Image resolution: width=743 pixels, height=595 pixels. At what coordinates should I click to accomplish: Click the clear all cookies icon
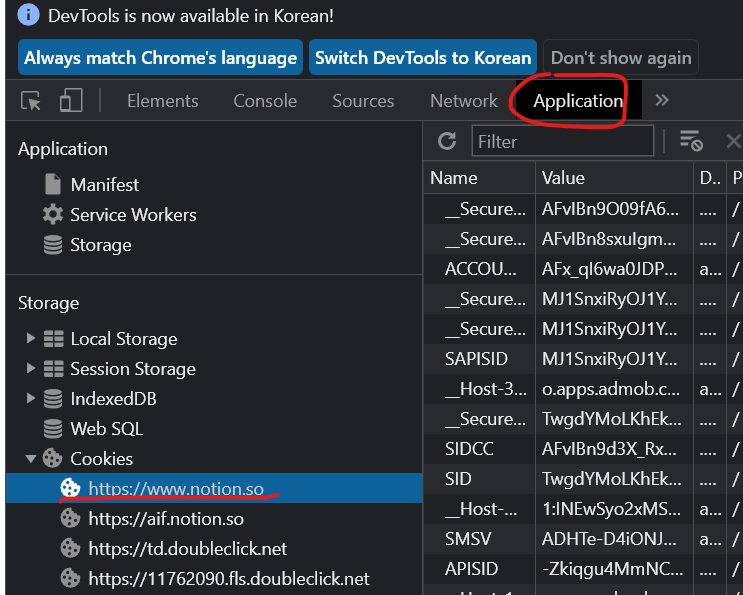(690, 141)
